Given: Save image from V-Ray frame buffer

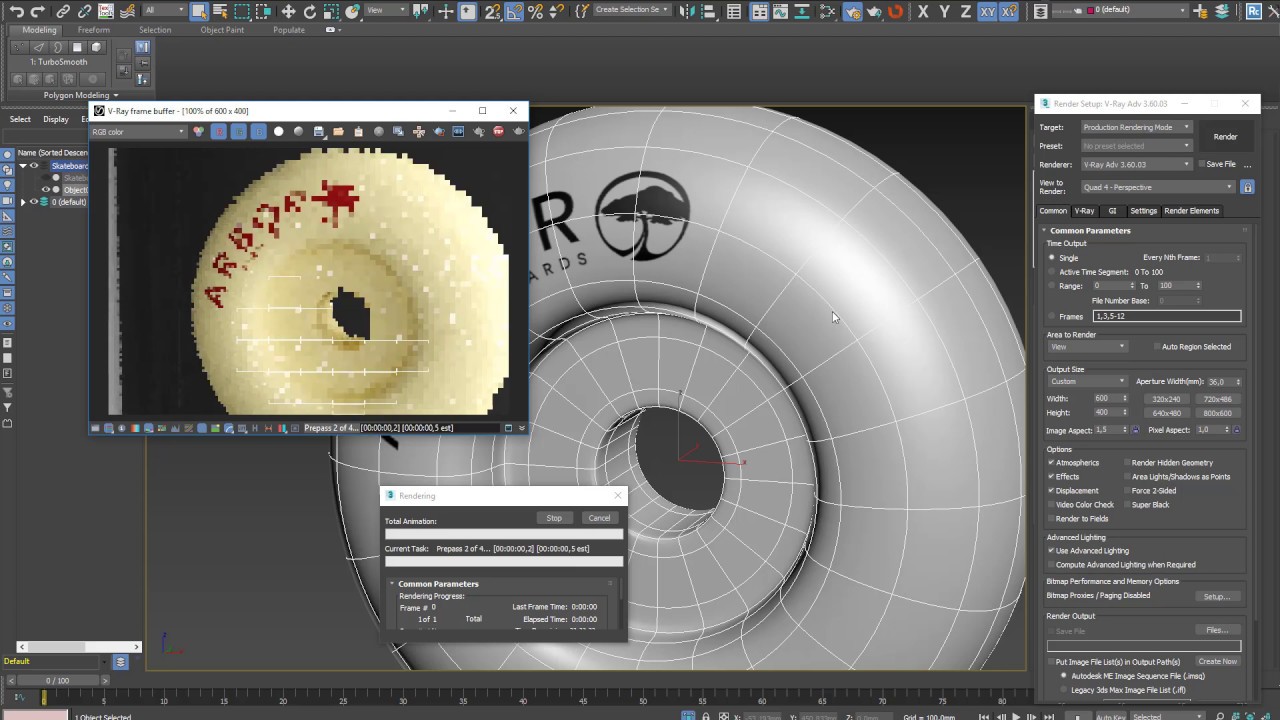Looking at the screenshot, I should click(x=318, y=131).
